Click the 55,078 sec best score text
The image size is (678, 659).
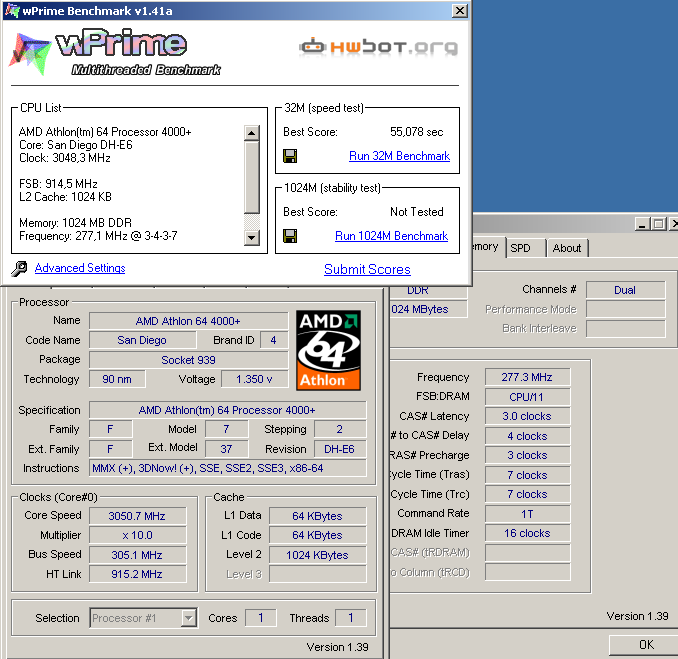click(x=416, y=132)
